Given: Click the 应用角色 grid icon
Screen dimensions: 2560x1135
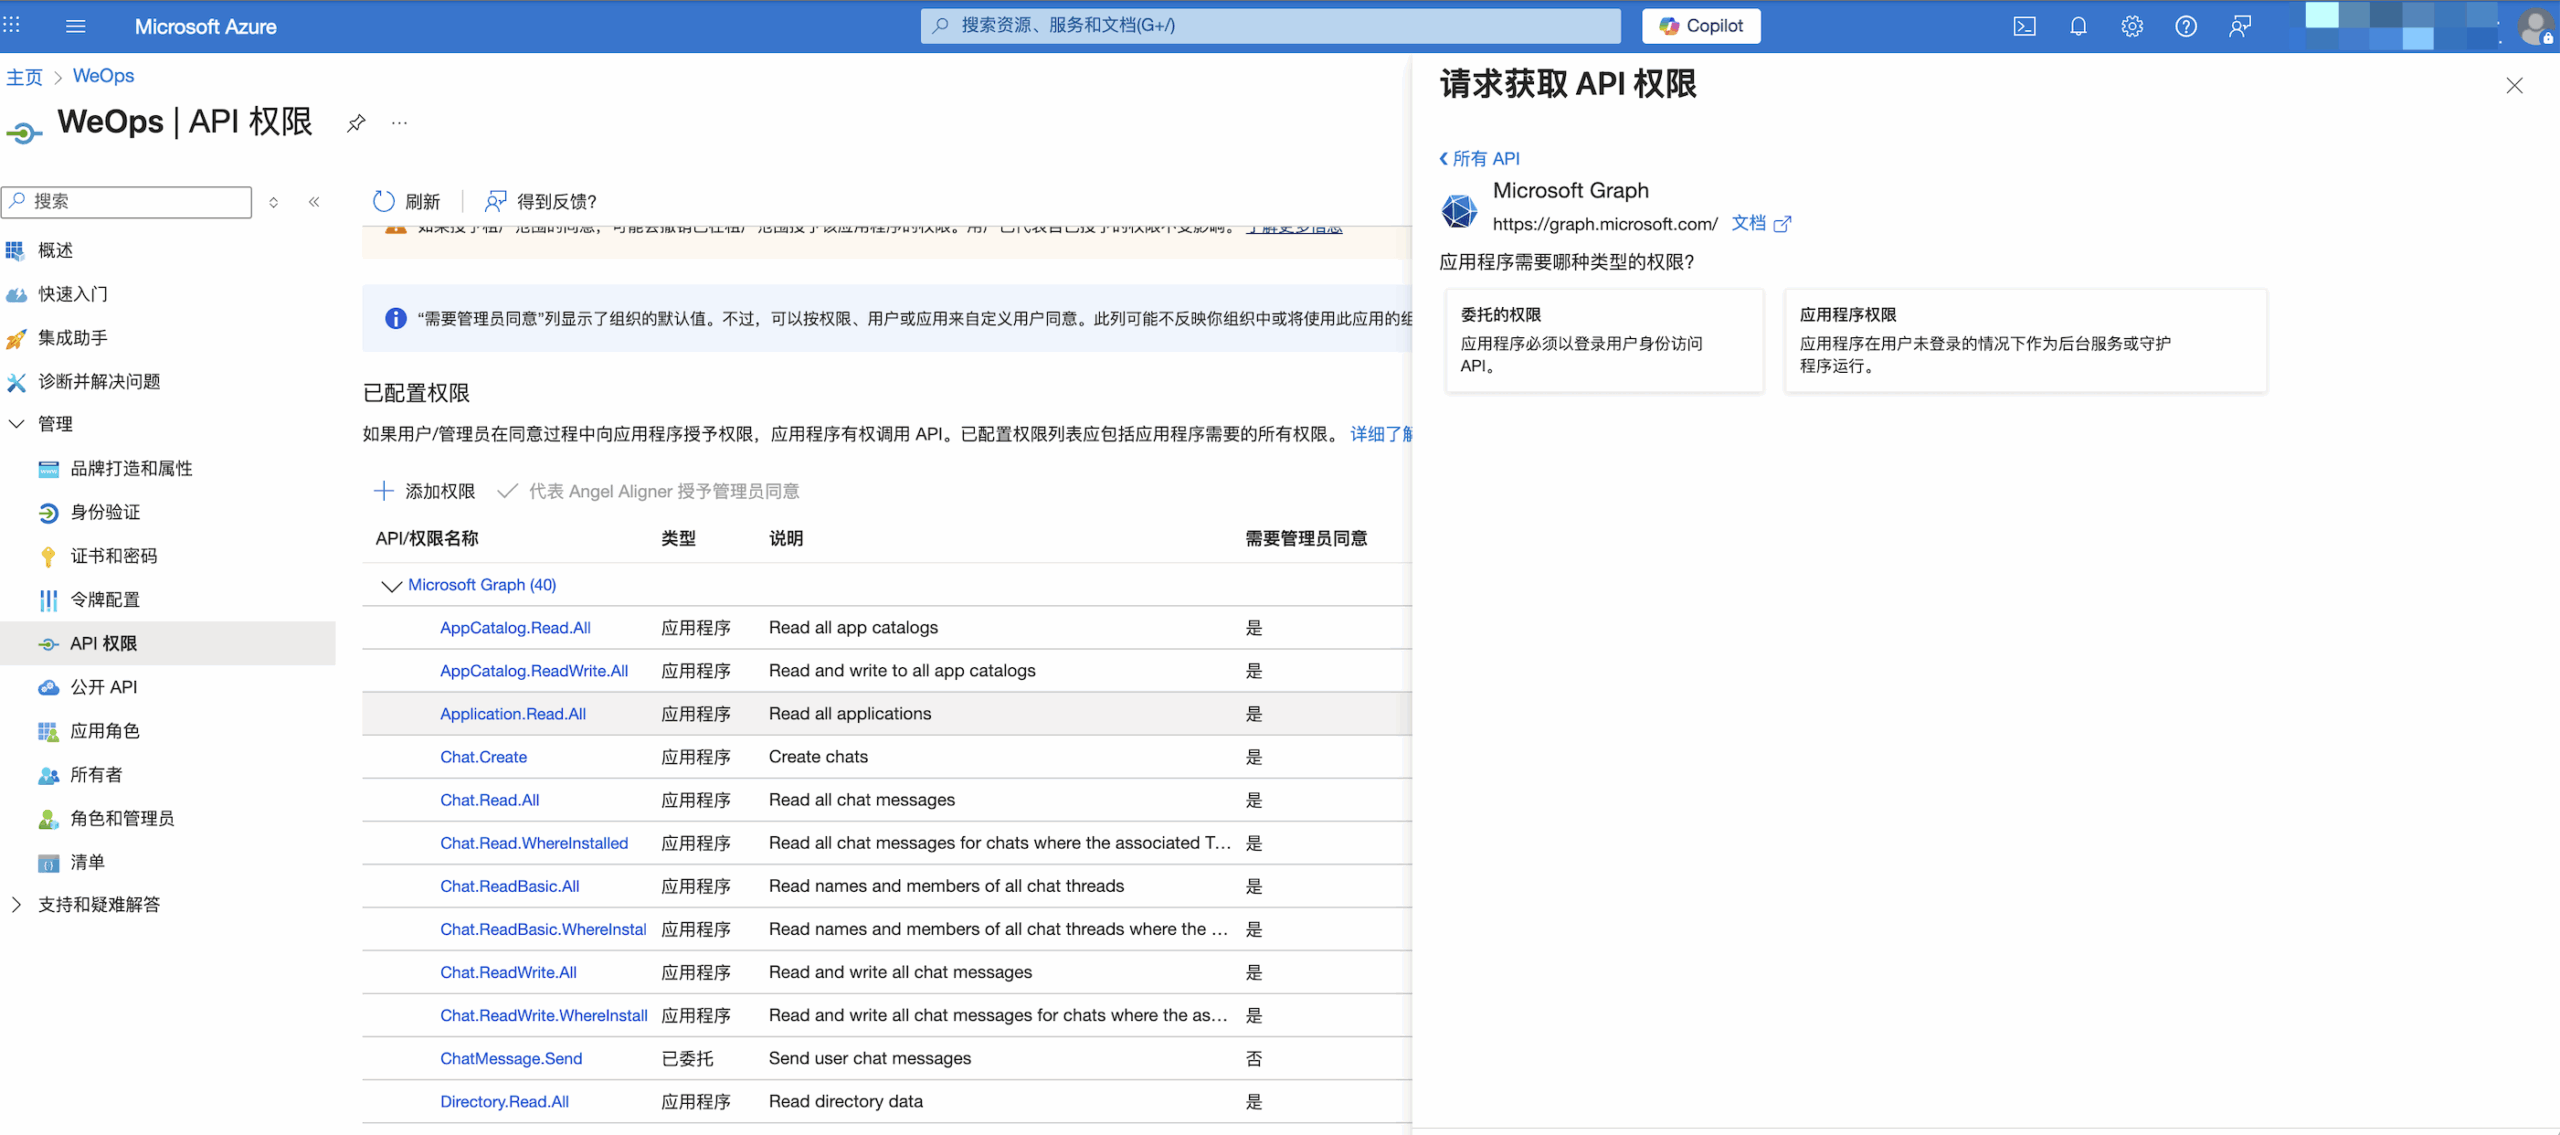Looking at the screenshot, I should [x=48, y=731].
